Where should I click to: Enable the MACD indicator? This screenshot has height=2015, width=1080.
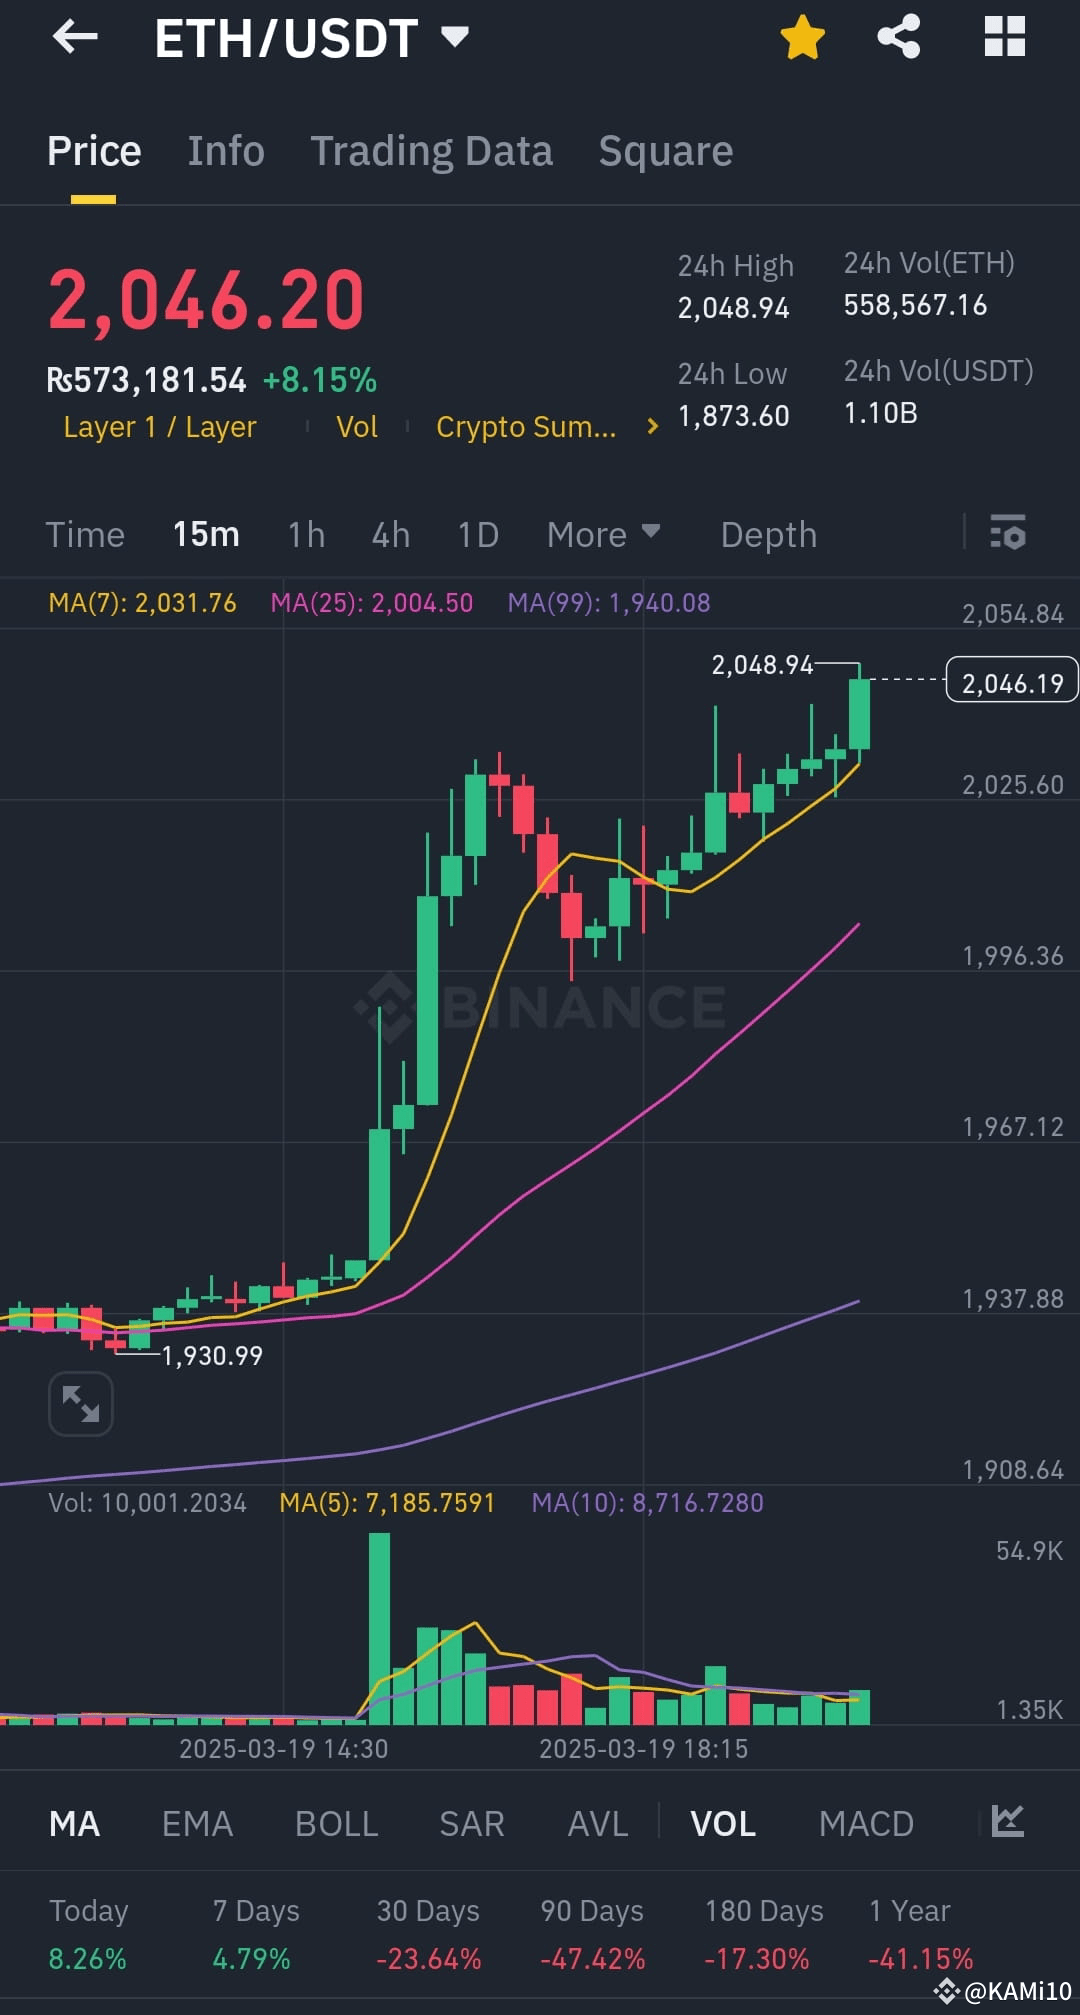pos(866,1822)
